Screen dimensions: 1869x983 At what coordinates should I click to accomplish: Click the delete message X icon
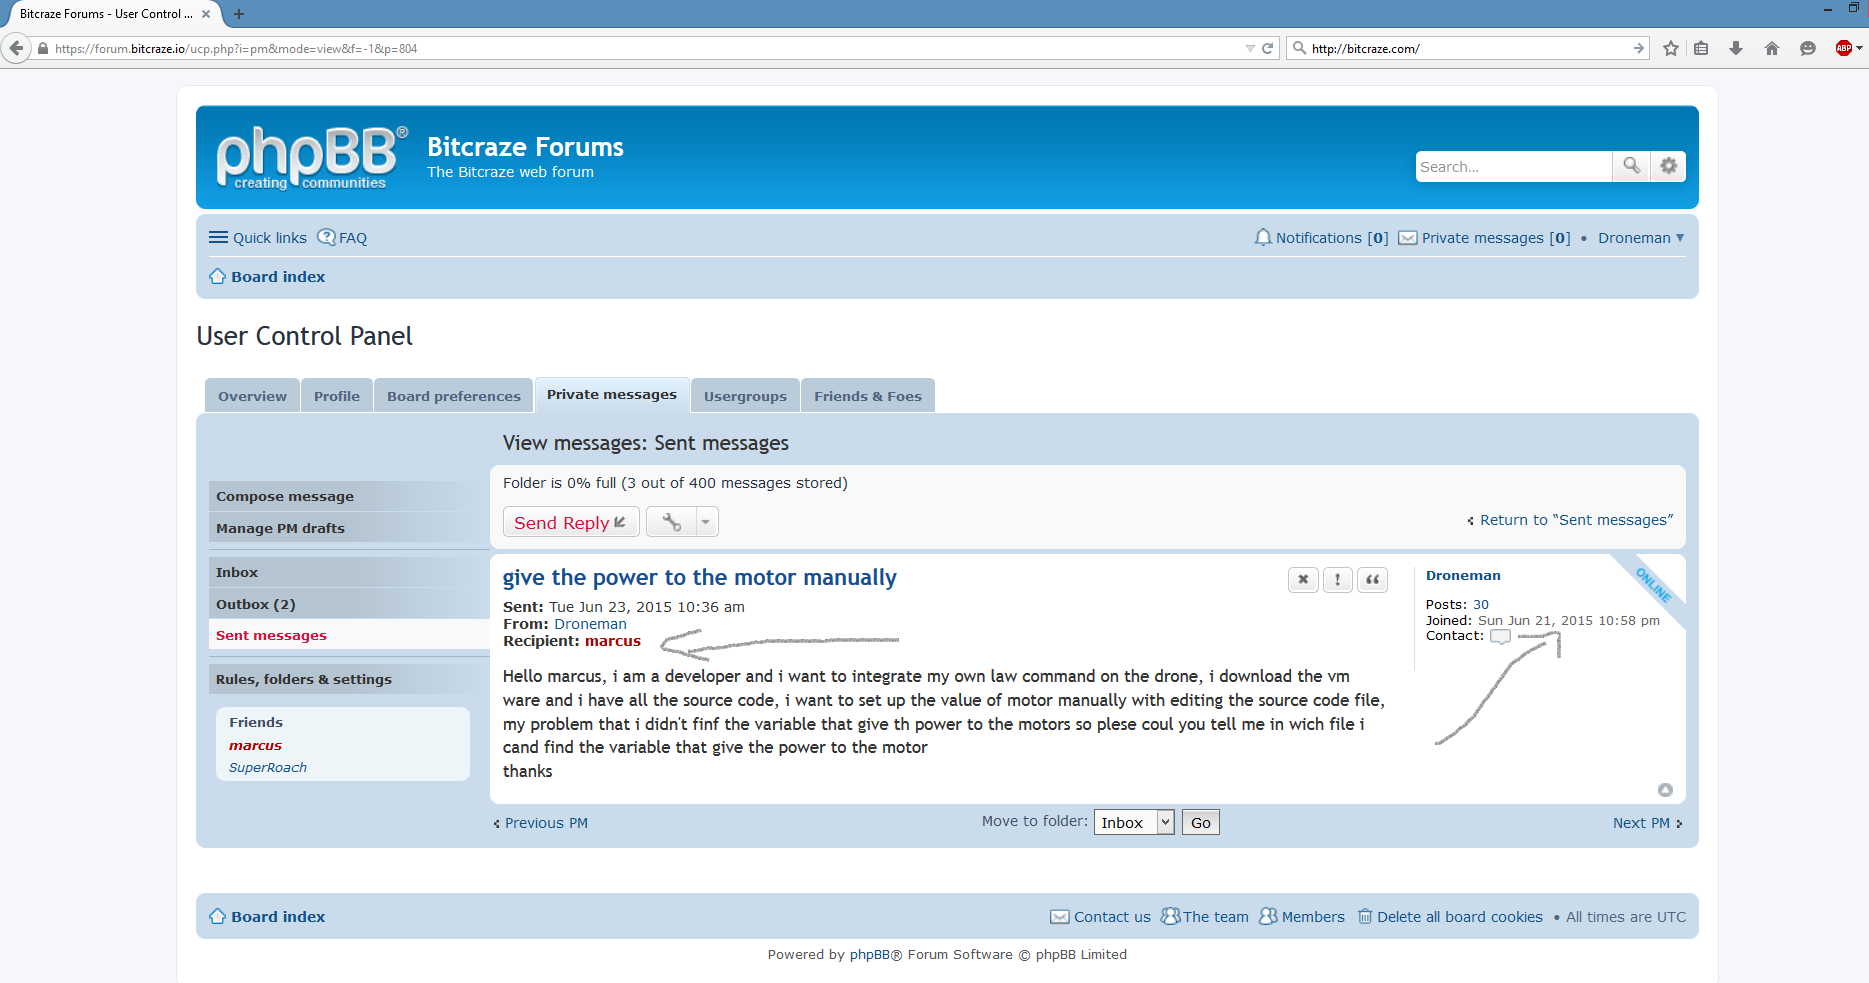pos(1302,580)
